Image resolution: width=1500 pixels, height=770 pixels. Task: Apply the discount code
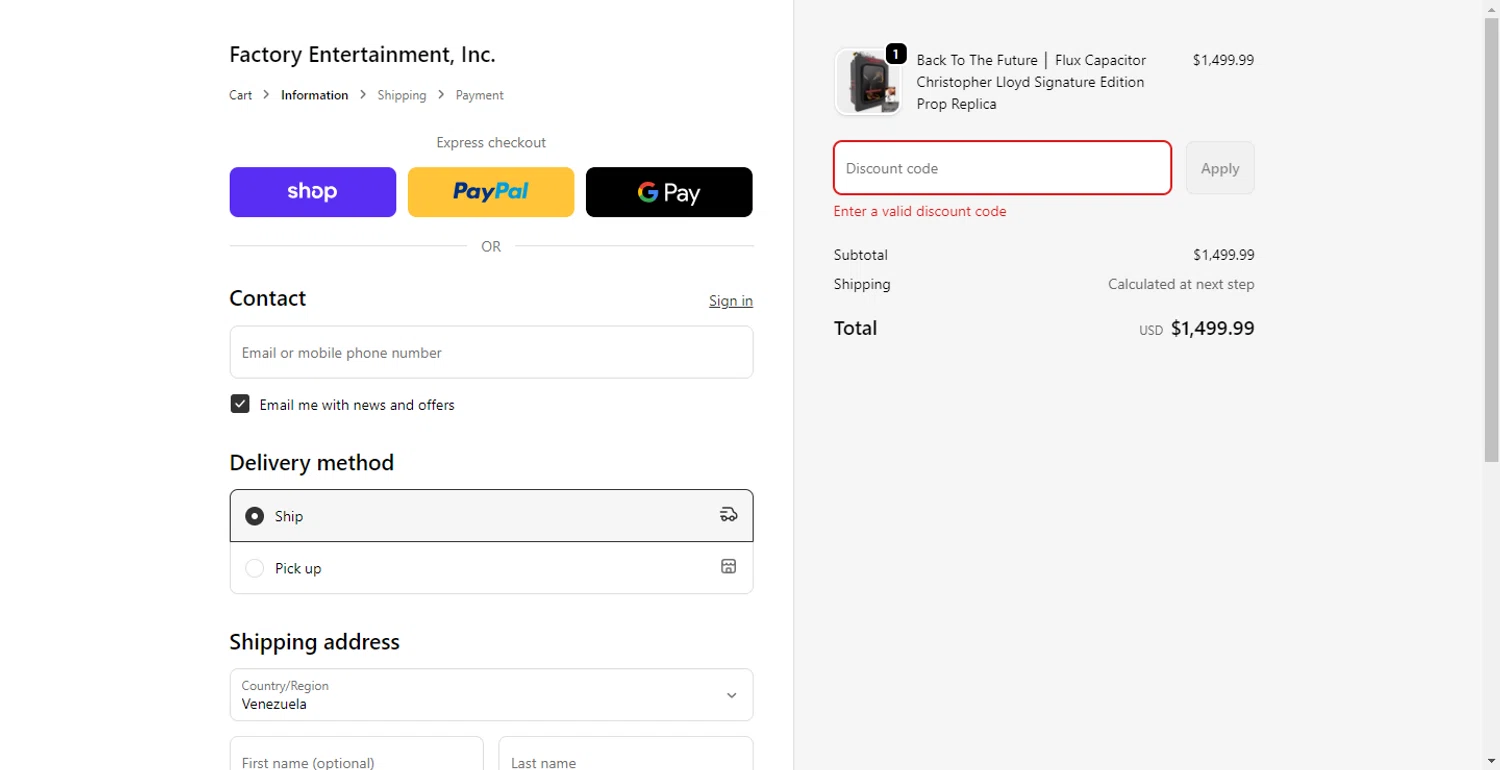(x=1220, y=168)
